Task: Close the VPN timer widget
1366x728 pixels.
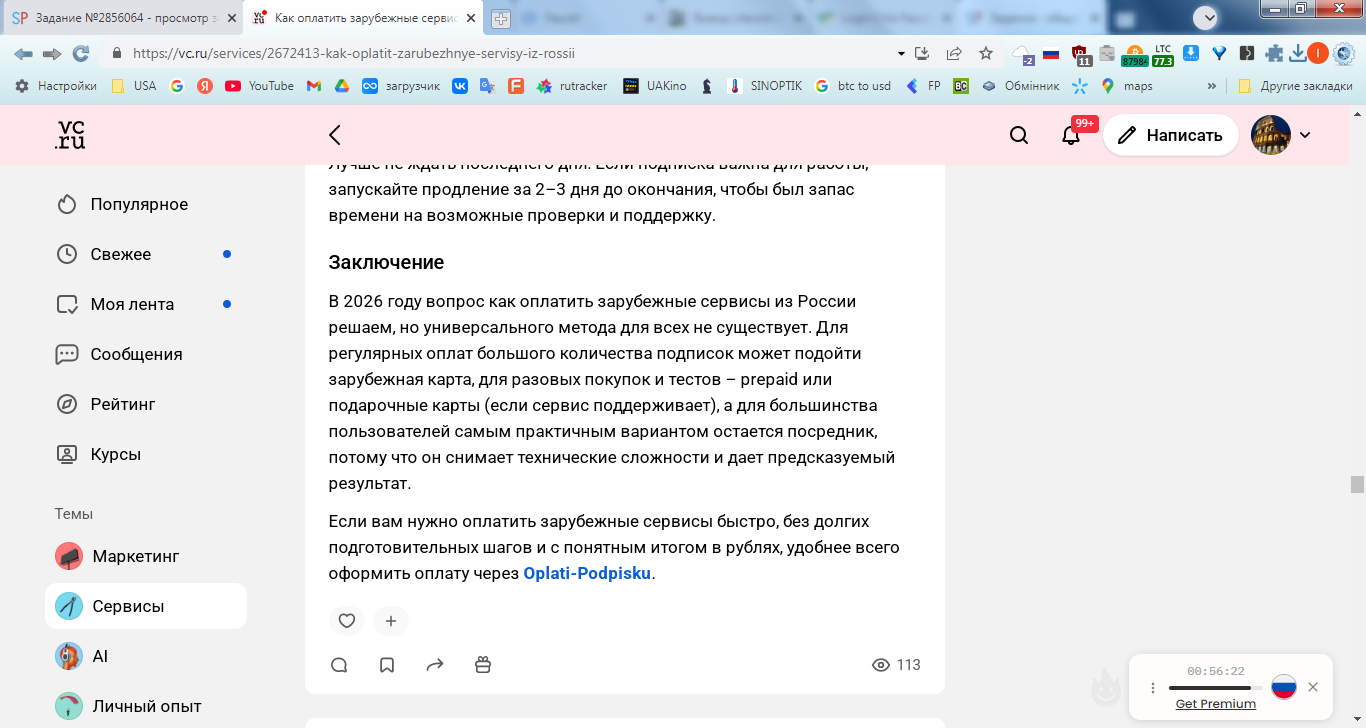Action: (1313, 687)
